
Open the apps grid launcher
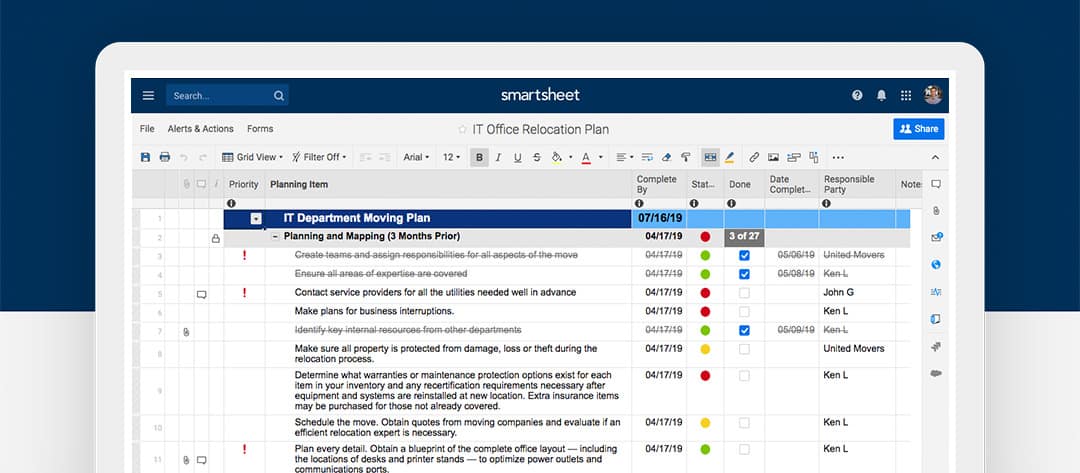906,96
